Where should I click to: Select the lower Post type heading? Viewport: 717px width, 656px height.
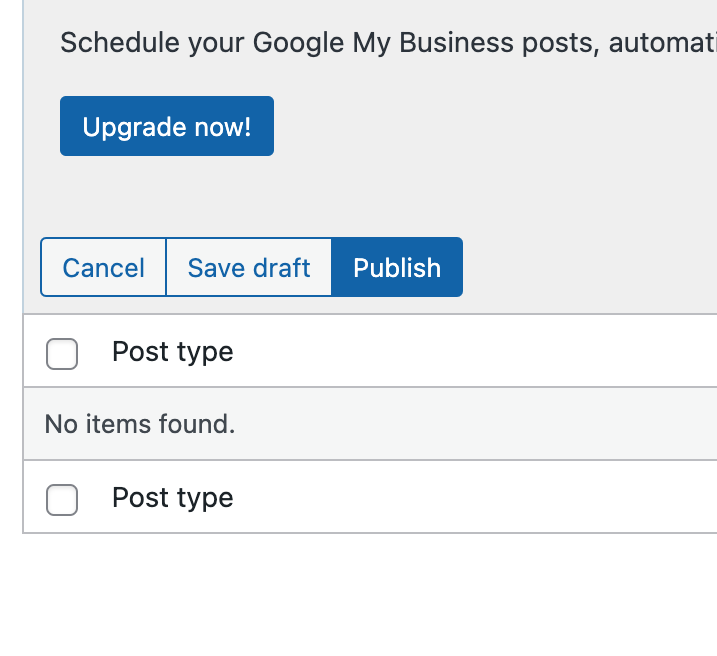tap(172, 498)
